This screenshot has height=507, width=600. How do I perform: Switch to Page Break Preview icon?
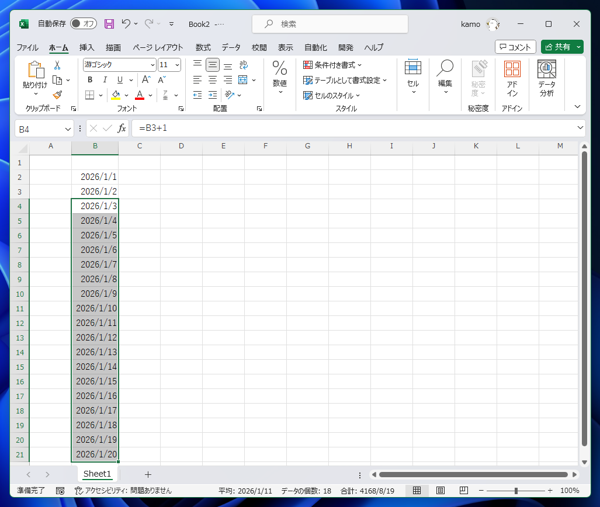coord(463,490)
